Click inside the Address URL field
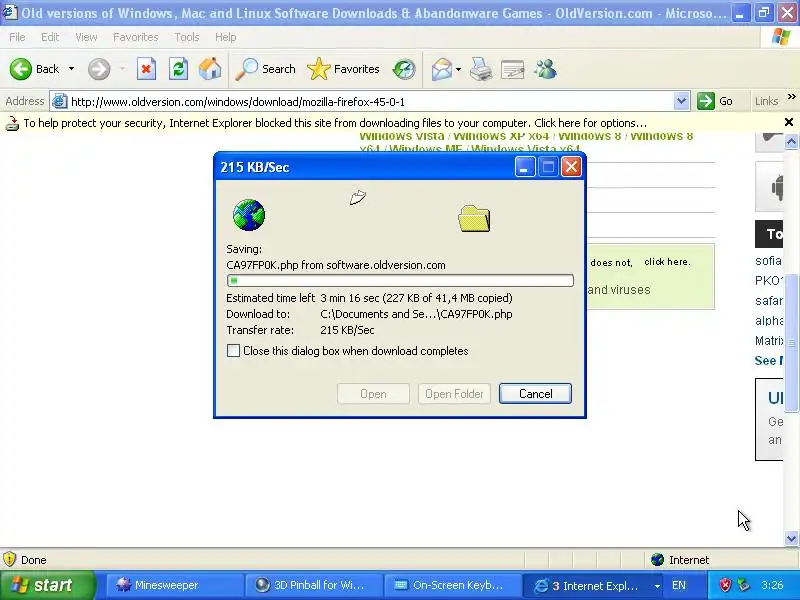Viewport: 800px width, 600px height. point(370,102)
